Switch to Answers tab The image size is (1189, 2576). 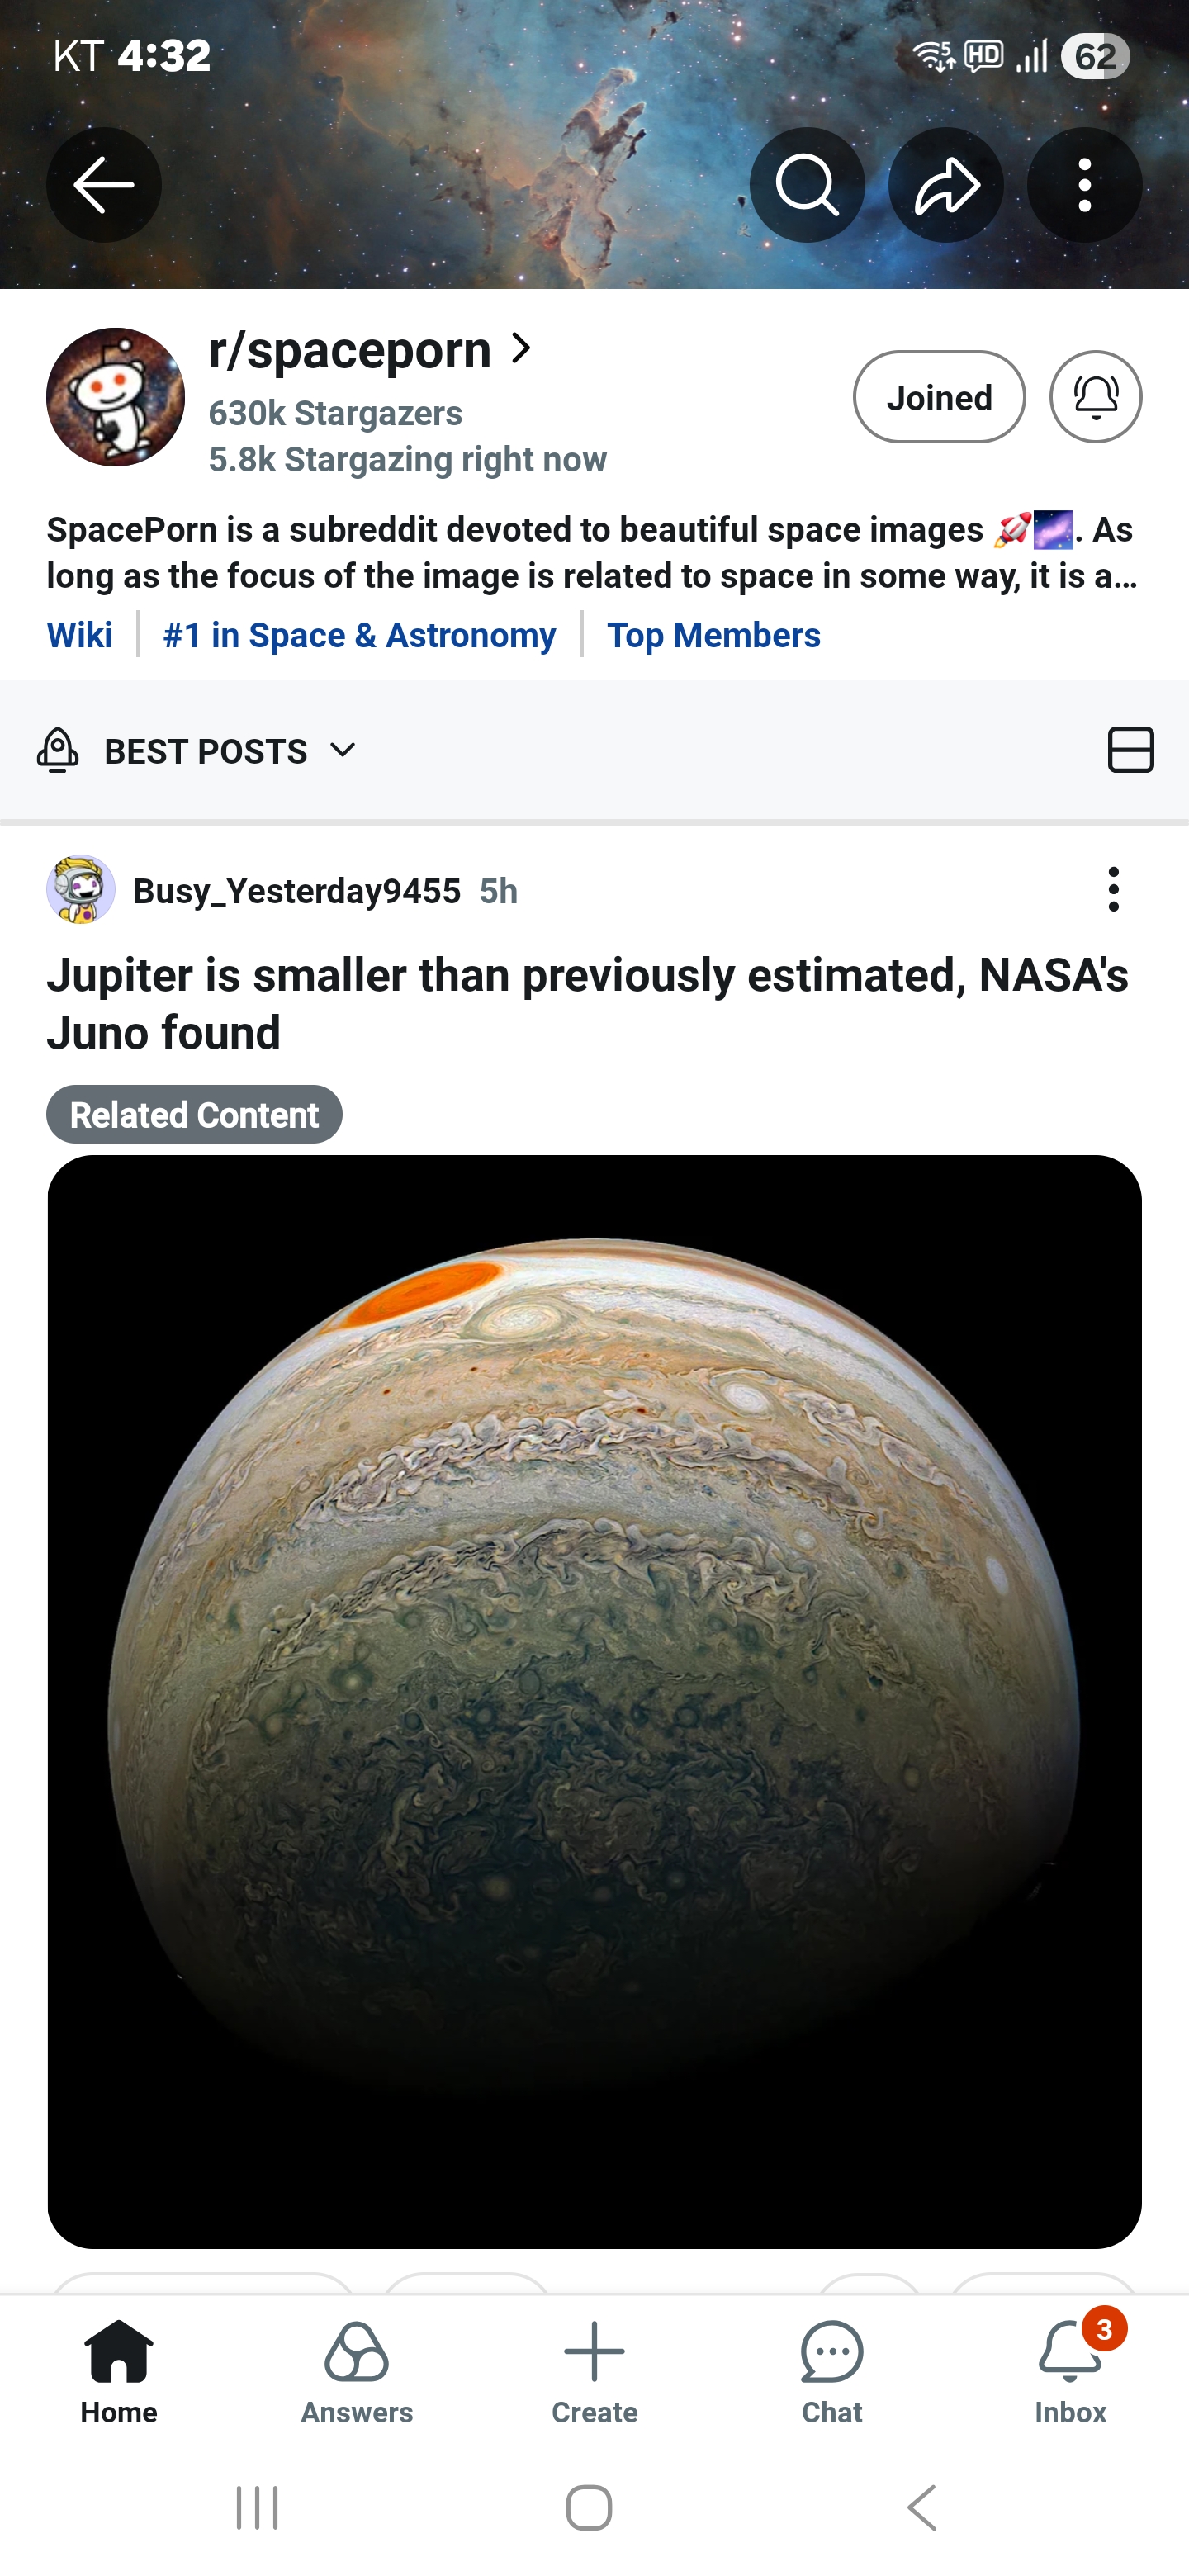click(356, 2370)
